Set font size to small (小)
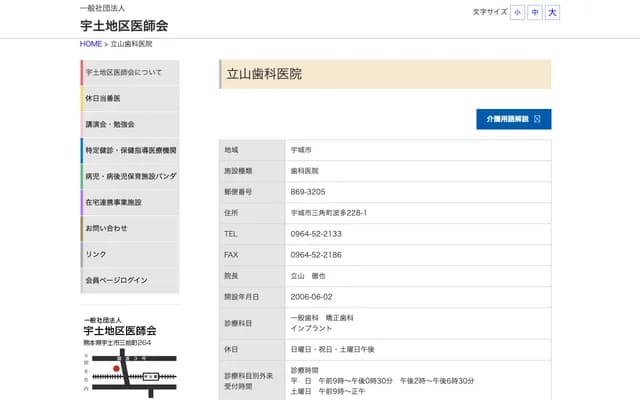 517,12
